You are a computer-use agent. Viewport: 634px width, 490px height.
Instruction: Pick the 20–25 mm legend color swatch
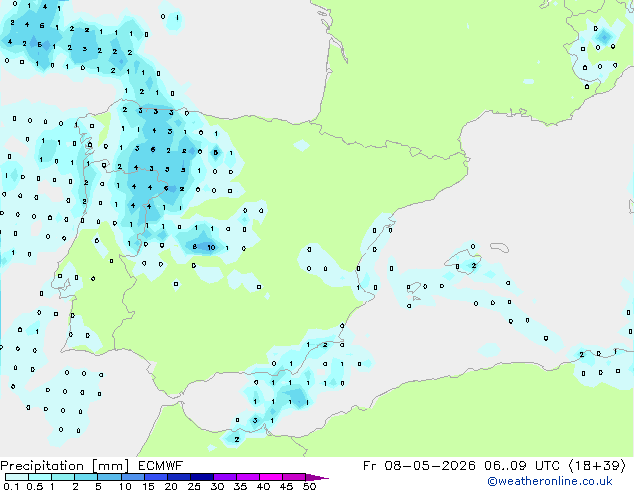tap(179, 477)
